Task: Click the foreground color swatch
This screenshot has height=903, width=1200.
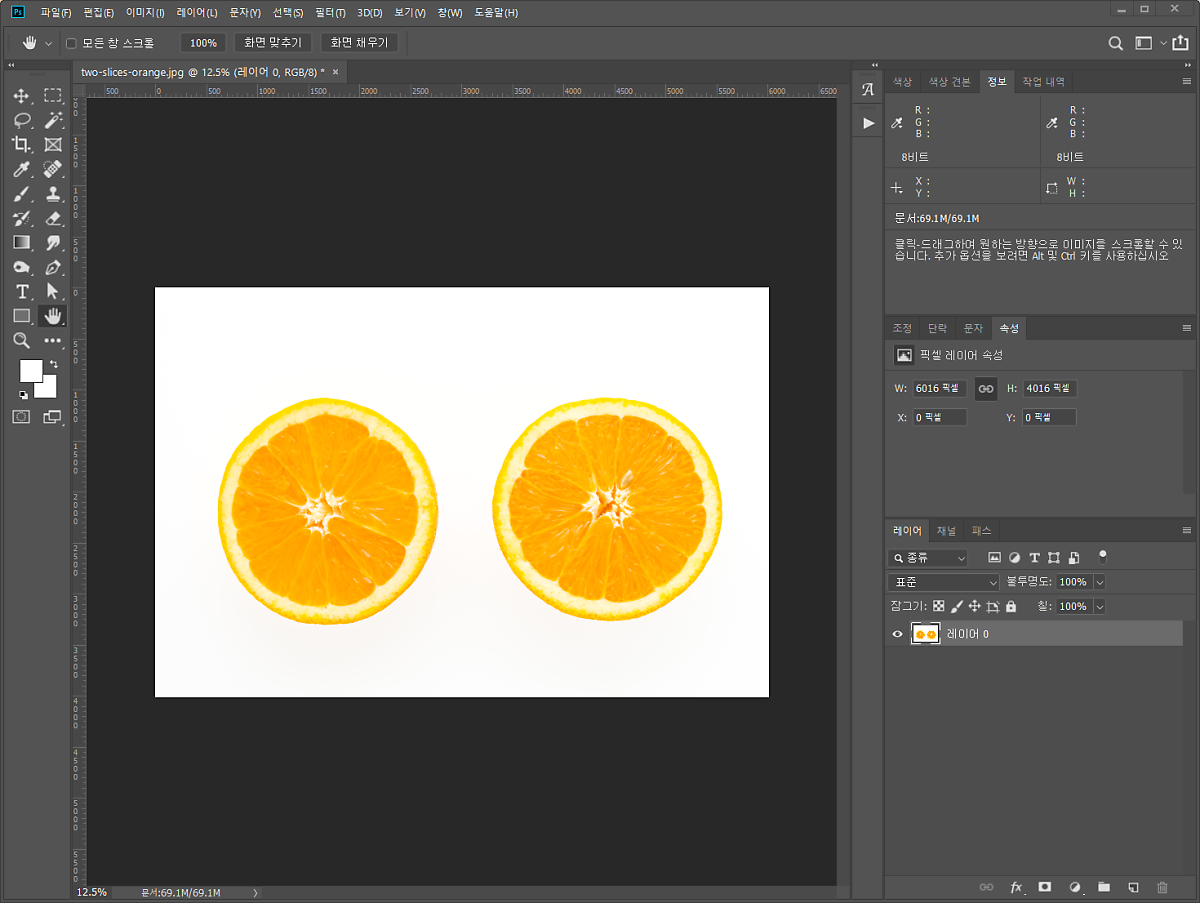Action: pyautogui.click(x=30, y=370)
